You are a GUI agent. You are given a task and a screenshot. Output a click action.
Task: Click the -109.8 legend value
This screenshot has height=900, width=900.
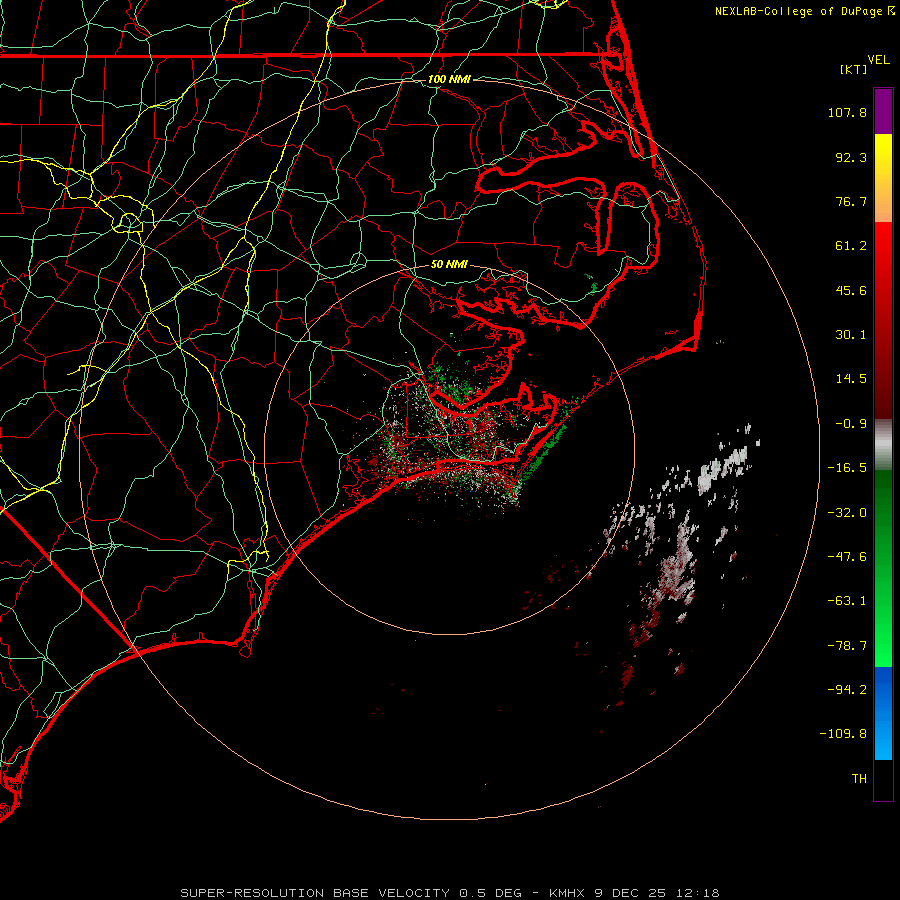[843, 734]
